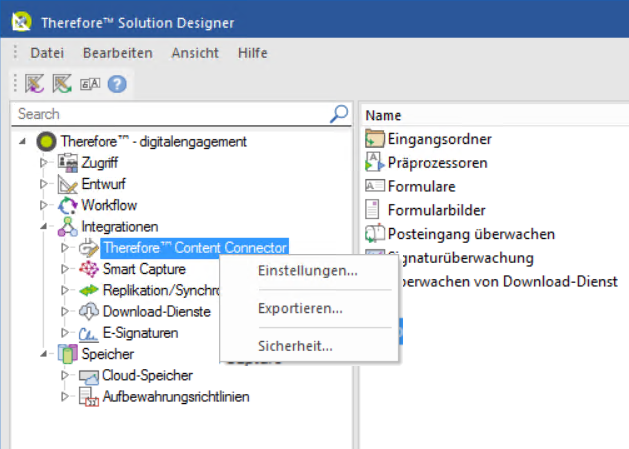Choose Exportieren... from the context menu

tap(300, 309)
